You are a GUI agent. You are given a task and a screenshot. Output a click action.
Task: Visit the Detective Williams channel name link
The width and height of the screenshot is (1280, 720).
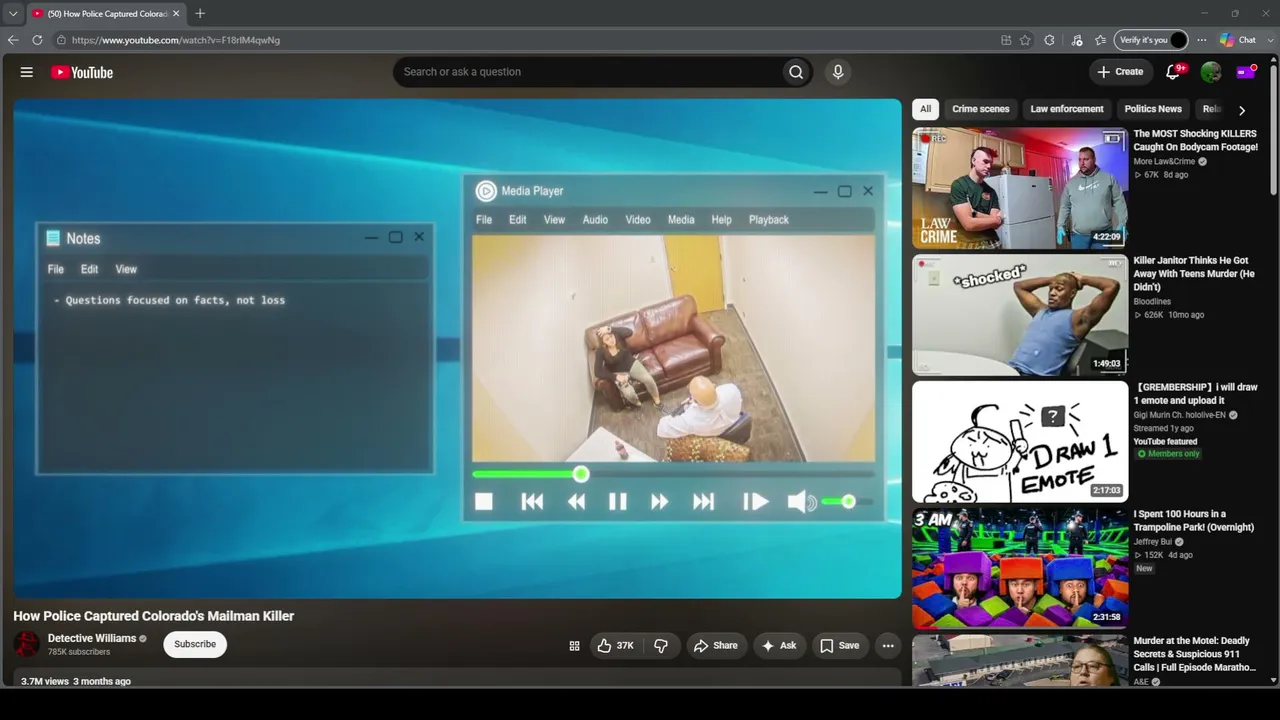92,638
